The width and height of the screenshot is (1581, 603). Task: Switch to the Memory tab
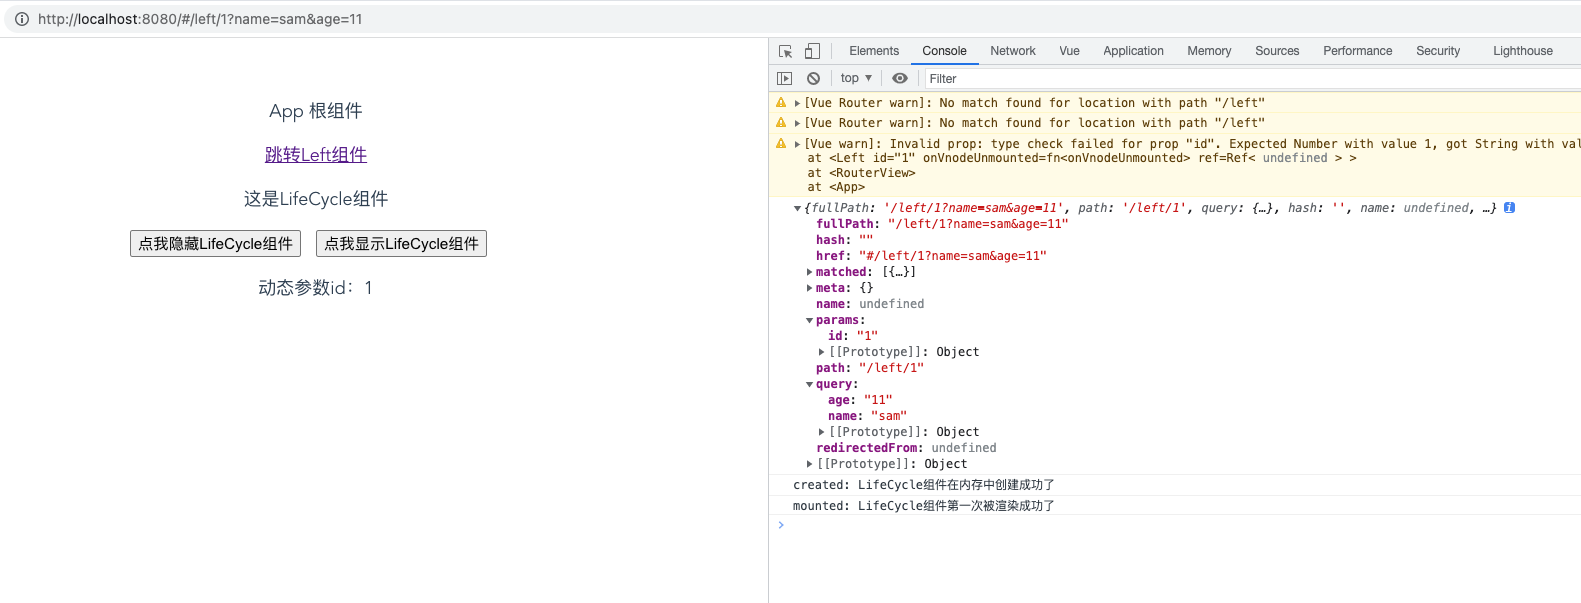[x=1209, y=51]
